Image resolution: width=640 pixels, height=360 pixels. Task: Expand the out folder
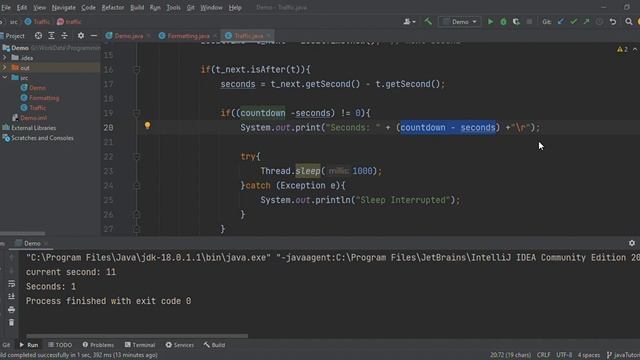click(x=5, y=68)
